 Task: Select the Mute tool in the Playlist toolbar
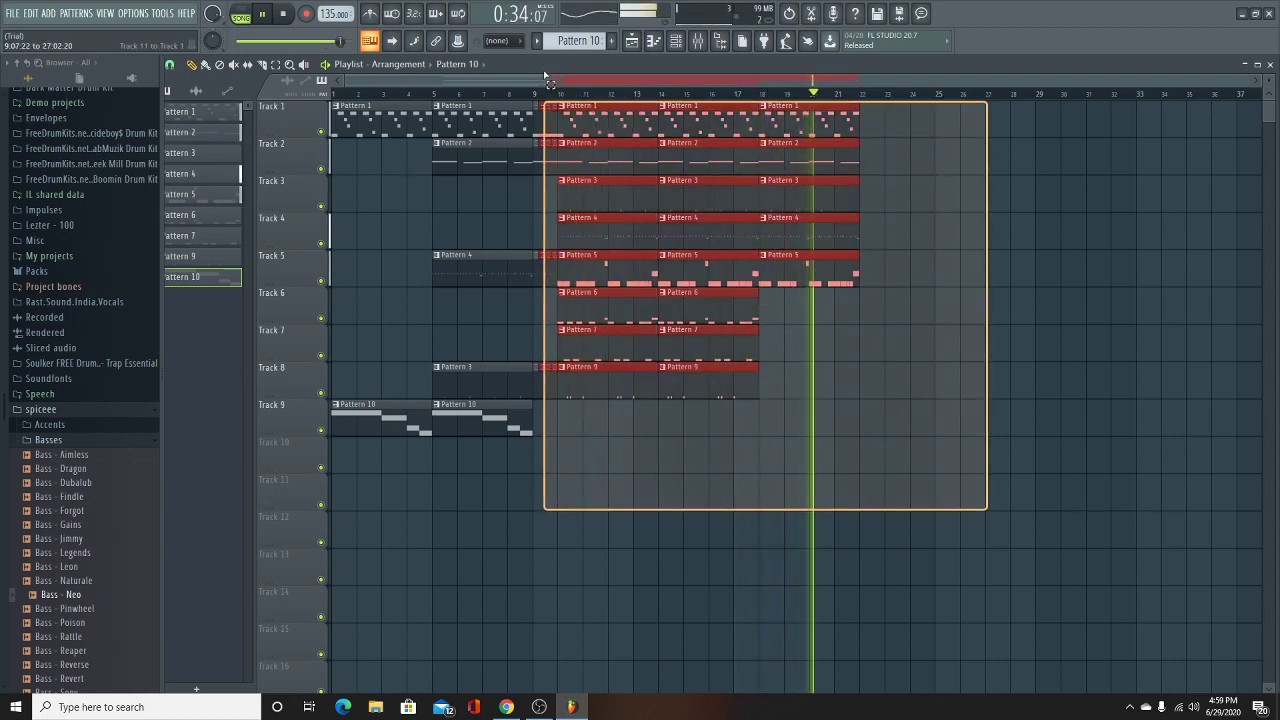click(233, 65)
